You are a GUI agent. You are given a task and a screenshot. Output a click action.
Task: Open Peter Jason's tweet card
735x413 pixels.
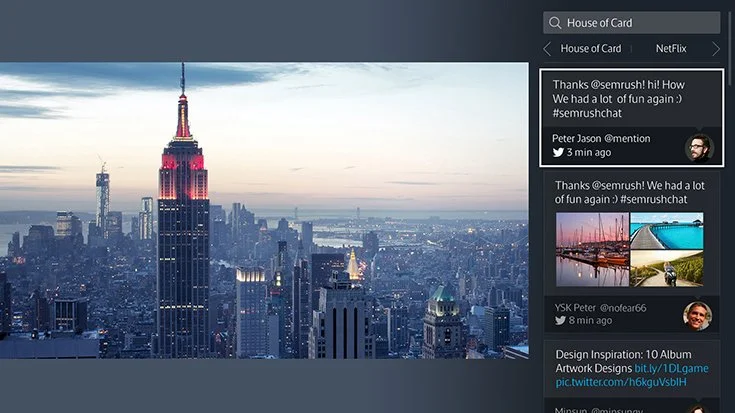tap(631, 118)
